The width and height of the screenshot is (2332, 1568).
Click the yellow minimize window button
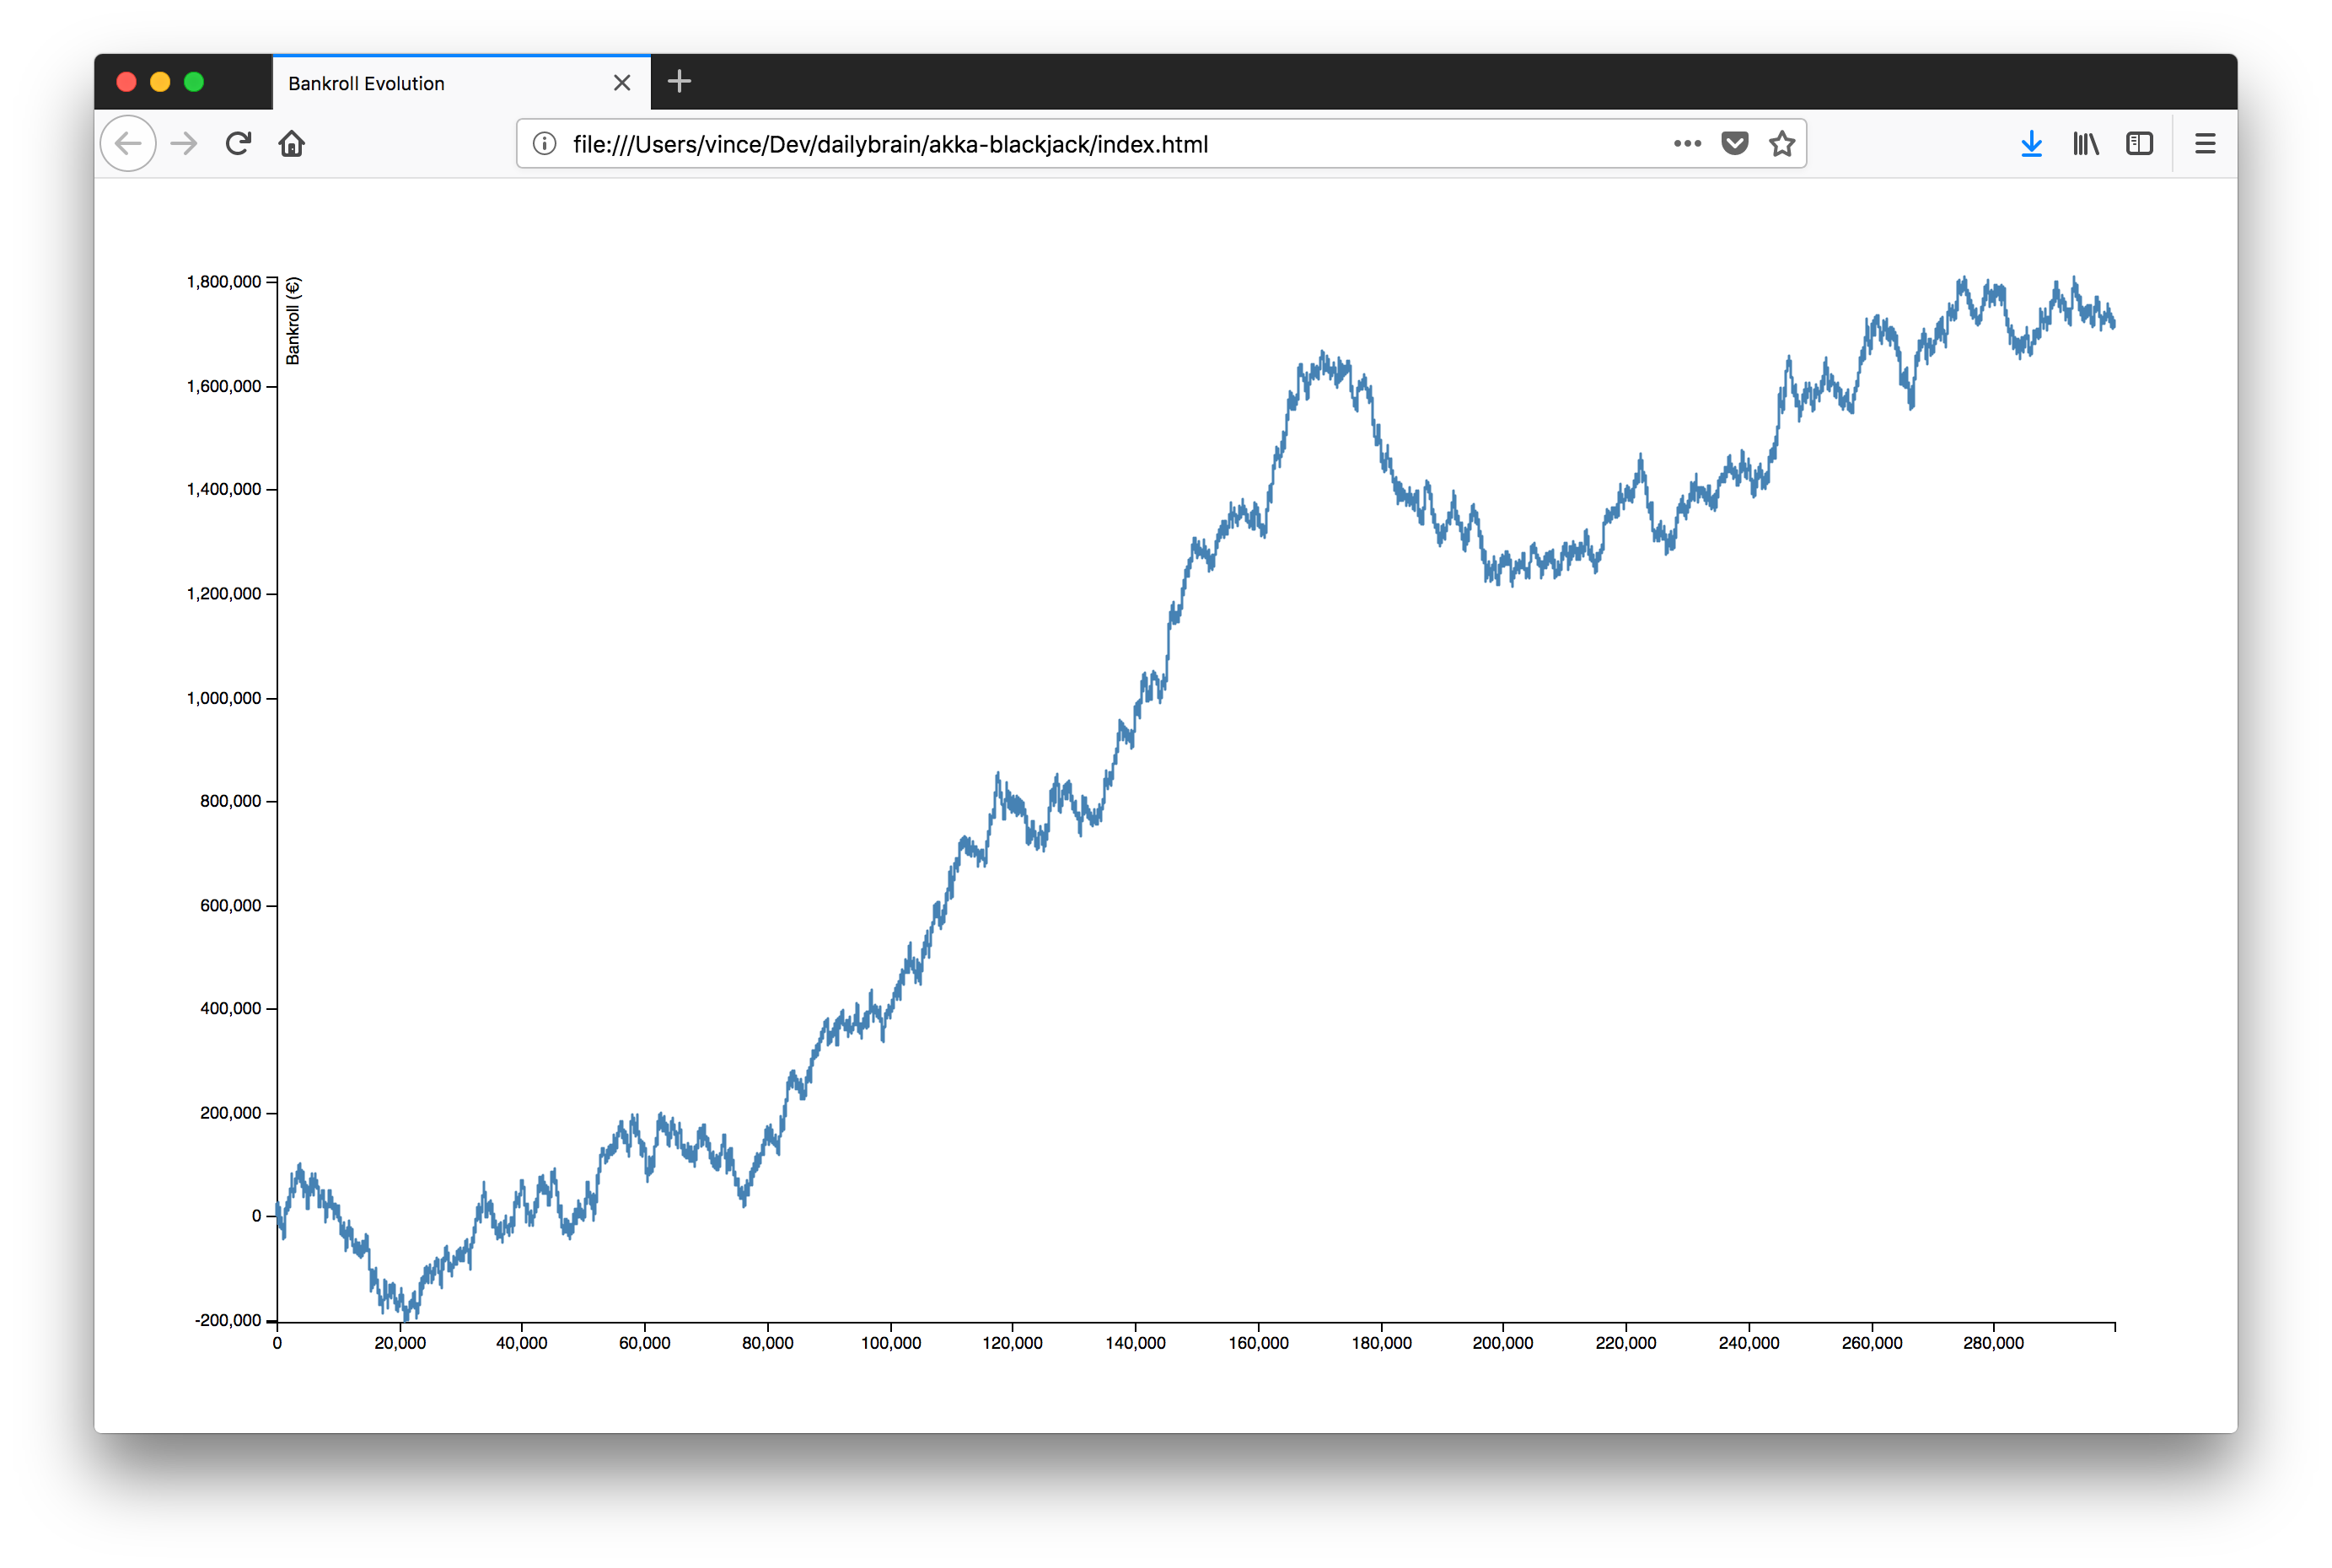pos(160,82)
